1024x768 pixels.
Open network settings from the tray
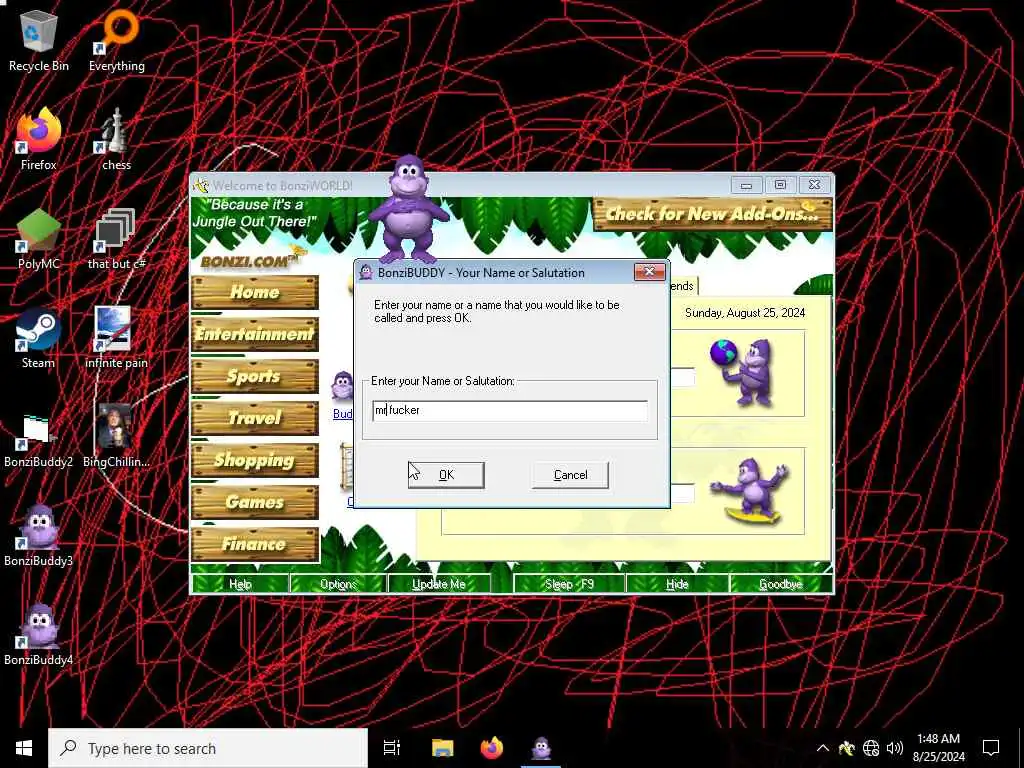[871, 748]
